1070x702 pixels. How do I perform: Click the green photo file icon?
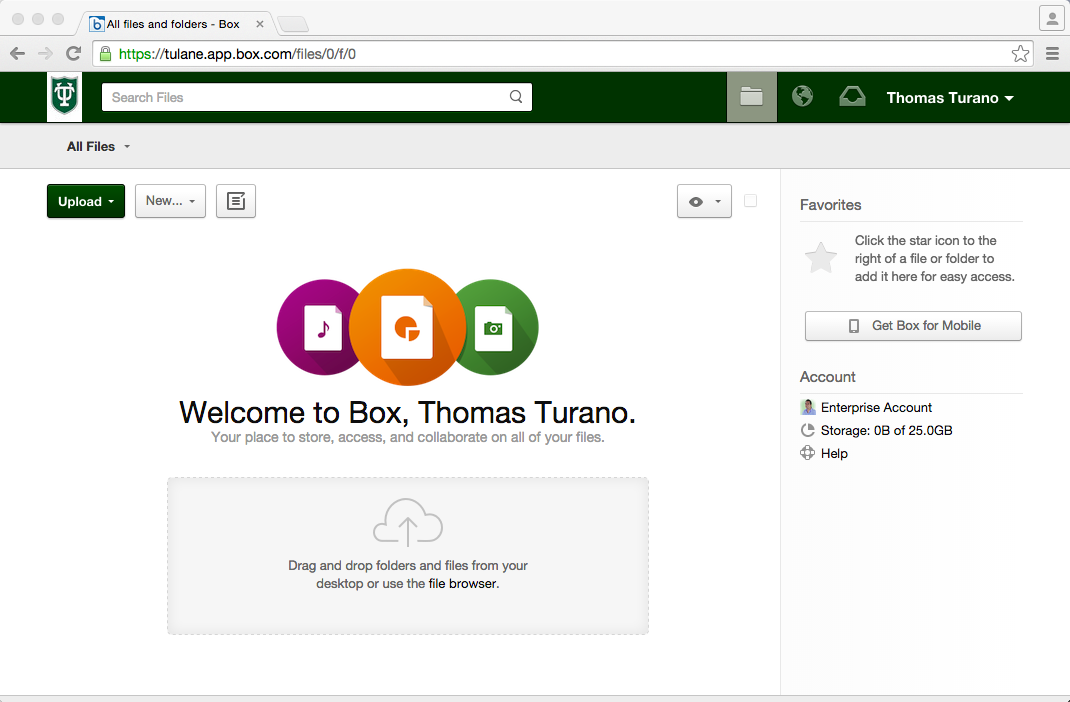(x=493, y=327)
